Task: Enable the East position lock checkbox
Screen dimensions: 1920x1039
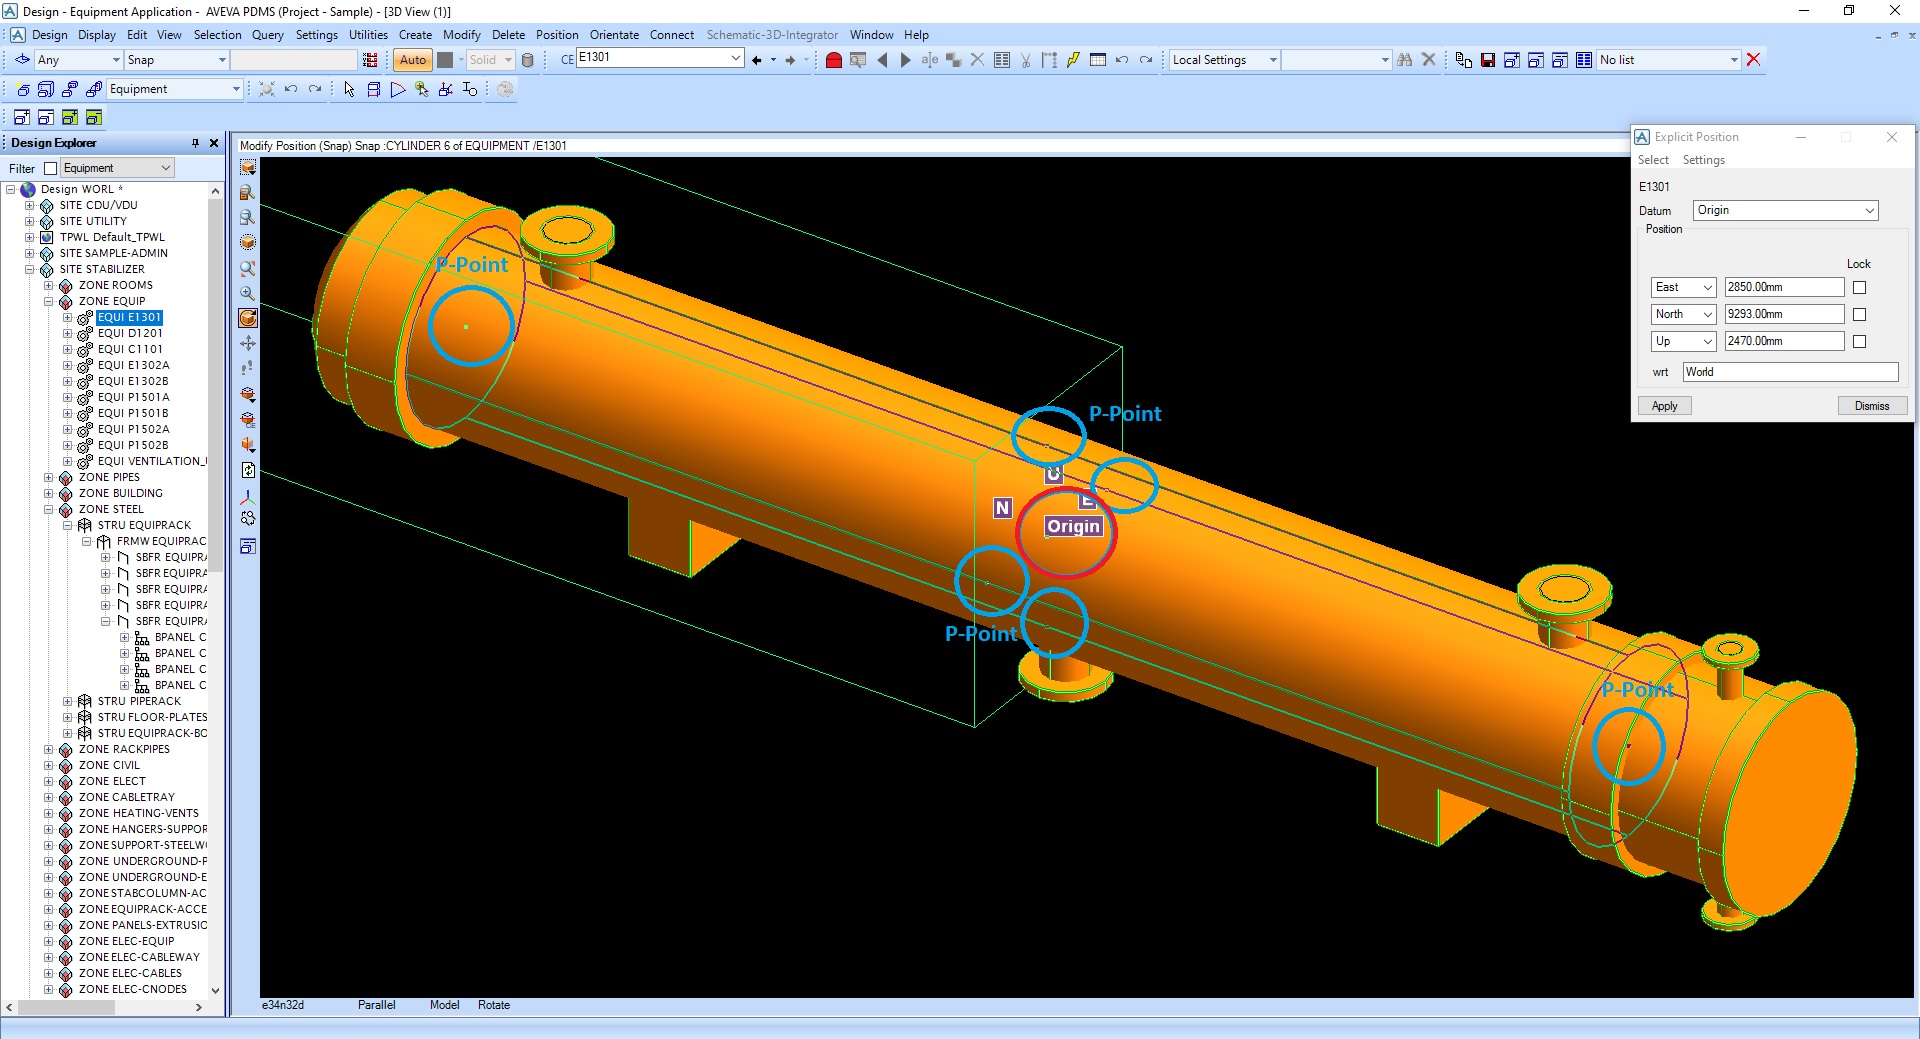Action: [x=1859, y=288]
